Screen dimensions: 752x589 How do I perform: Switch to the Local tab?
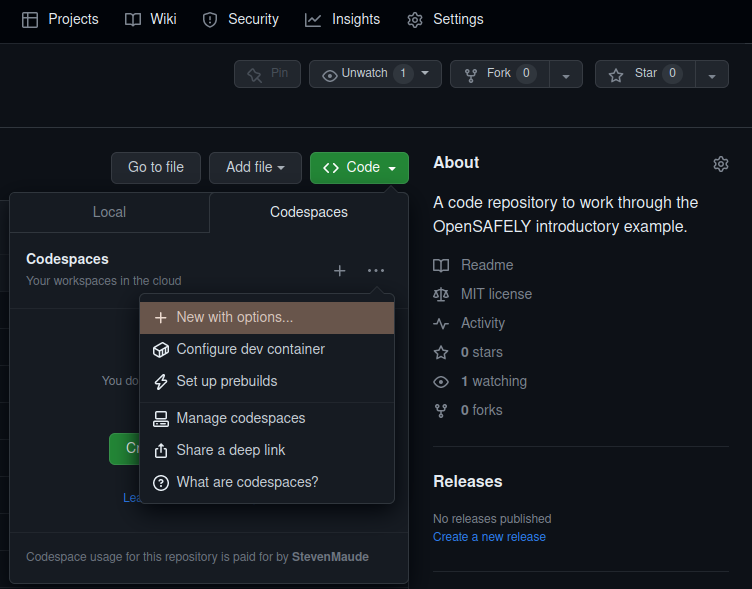click(x=109, y=212)
